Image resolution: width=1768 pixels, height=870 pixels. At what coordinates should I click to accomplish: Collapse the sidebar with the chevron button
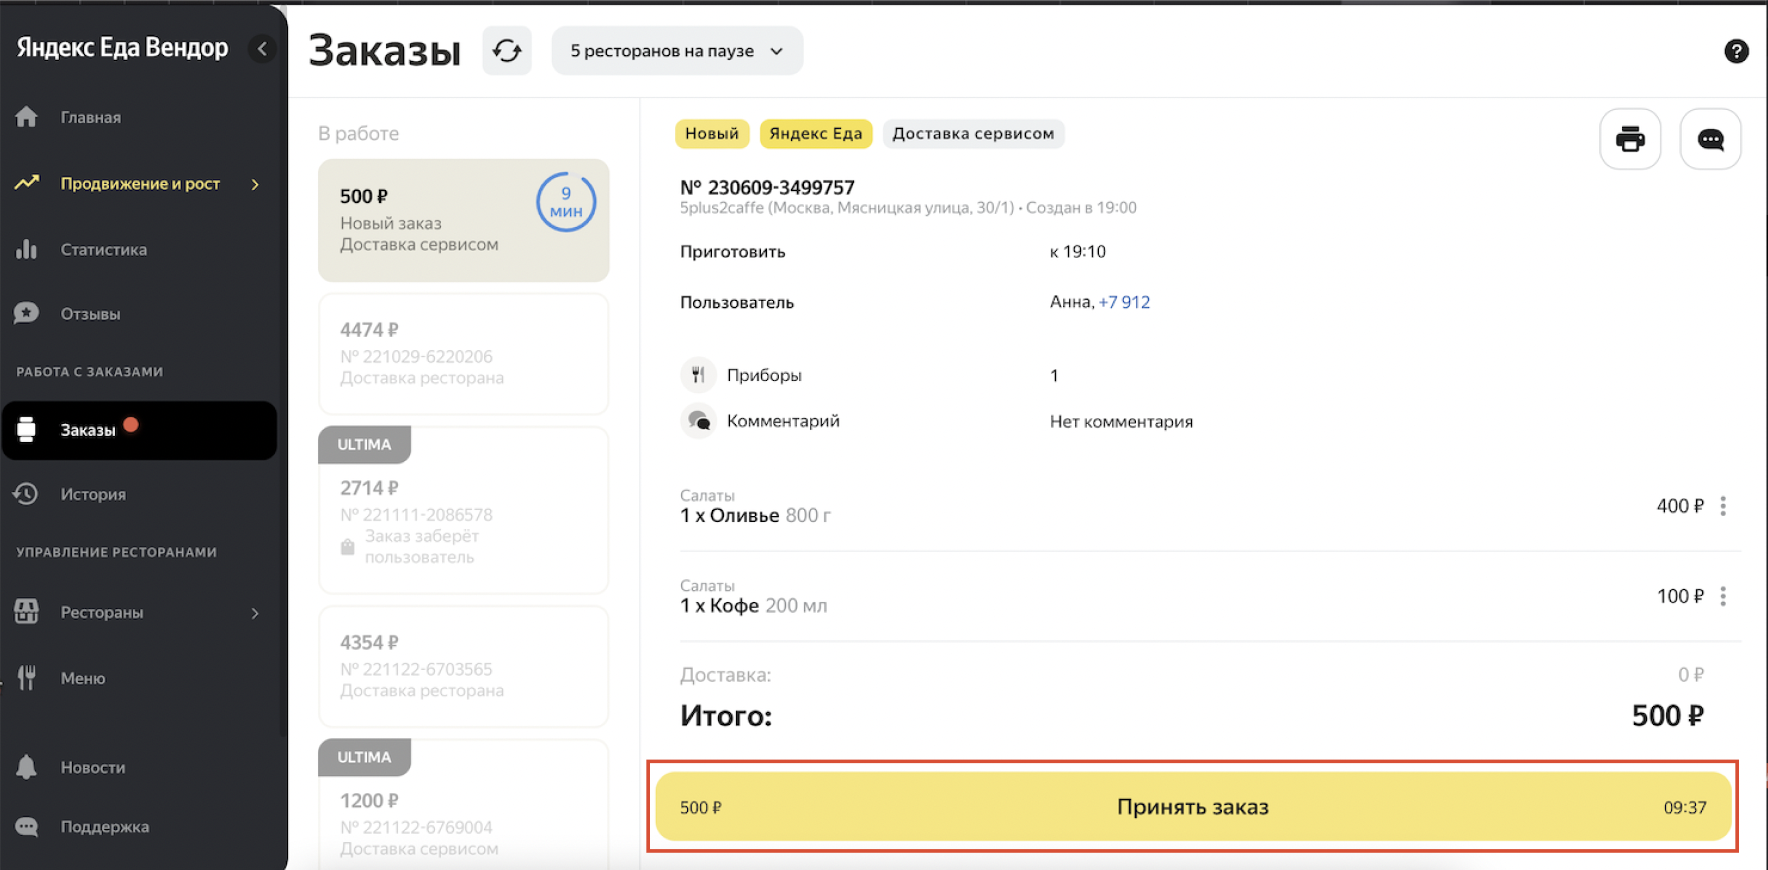pyautogui.click(x=262, y=48)
